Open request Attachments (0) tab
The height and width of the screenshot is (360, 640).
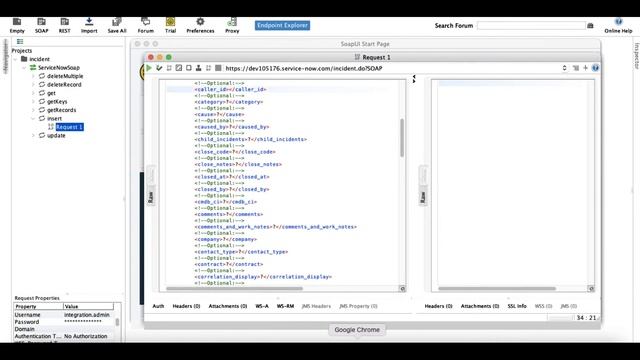(x=228, y=306)
